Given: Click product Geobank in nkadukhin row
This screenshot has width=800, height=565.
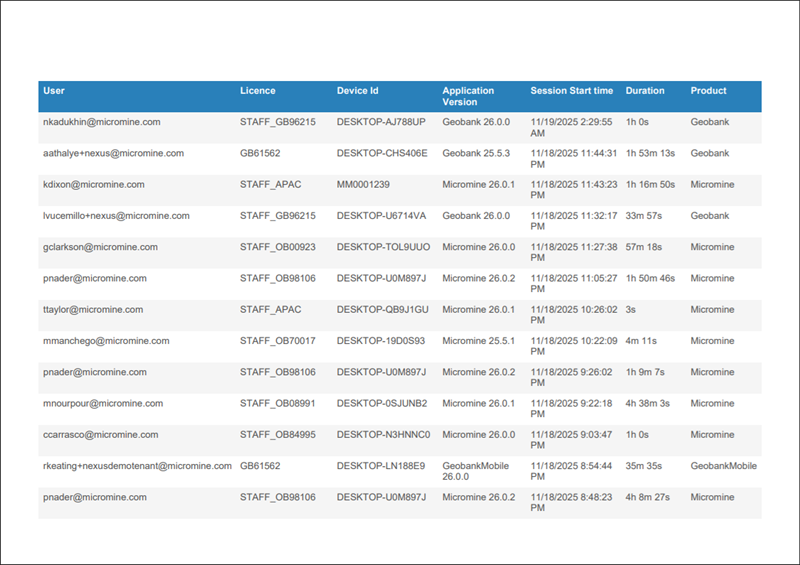Looking at the screenshot, I should [x=710, y=122].
